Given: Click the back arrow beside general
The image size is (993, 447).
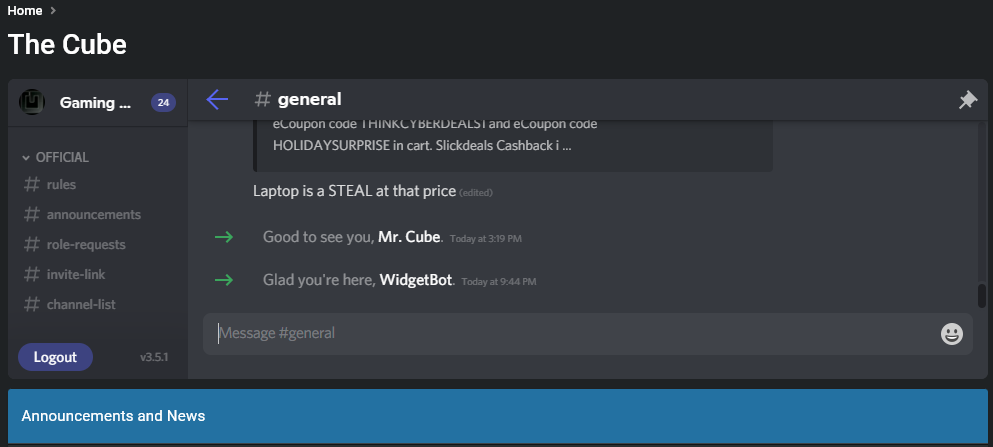Looking at the screenshot, I should click(x=217, y=99).
